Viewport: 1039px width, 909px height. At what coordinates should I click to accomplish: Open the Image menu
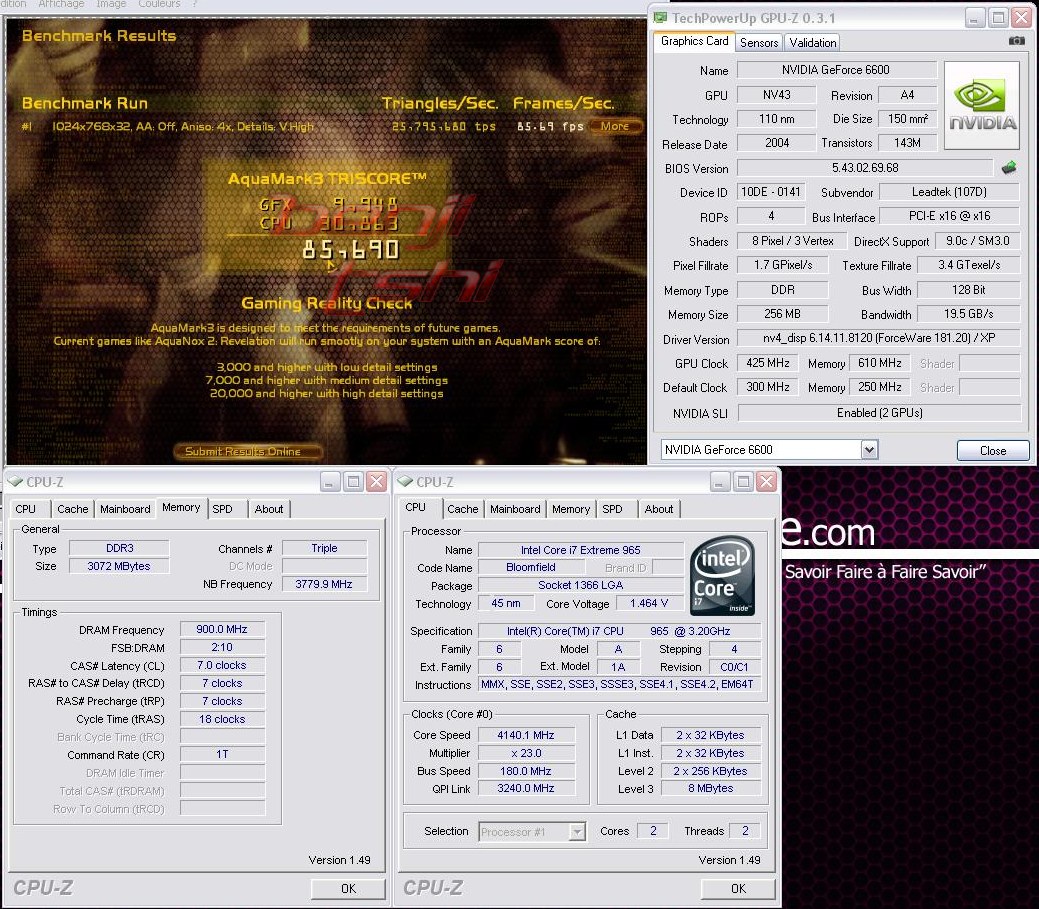pos(111,4)
